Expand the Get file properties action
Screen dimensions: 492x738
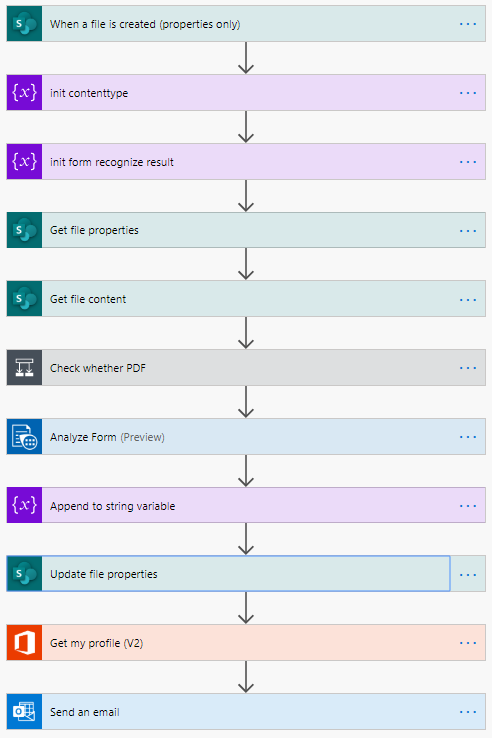pos(246,230)
